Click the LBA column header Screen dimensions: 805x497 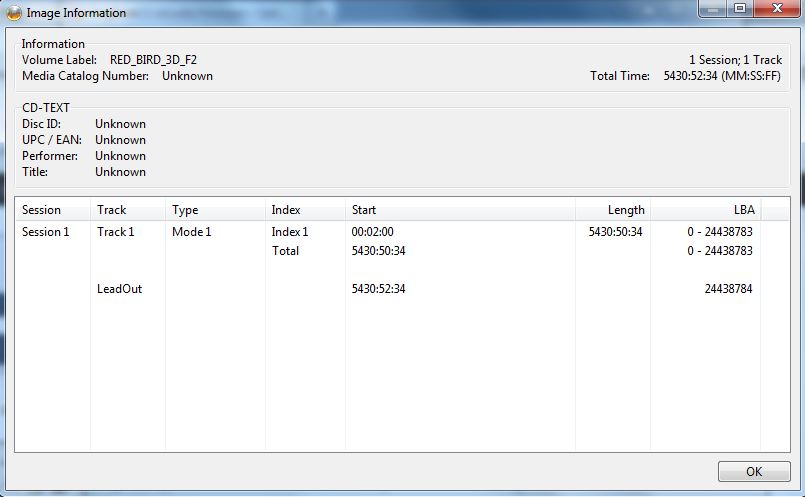(x=706, y=210)
